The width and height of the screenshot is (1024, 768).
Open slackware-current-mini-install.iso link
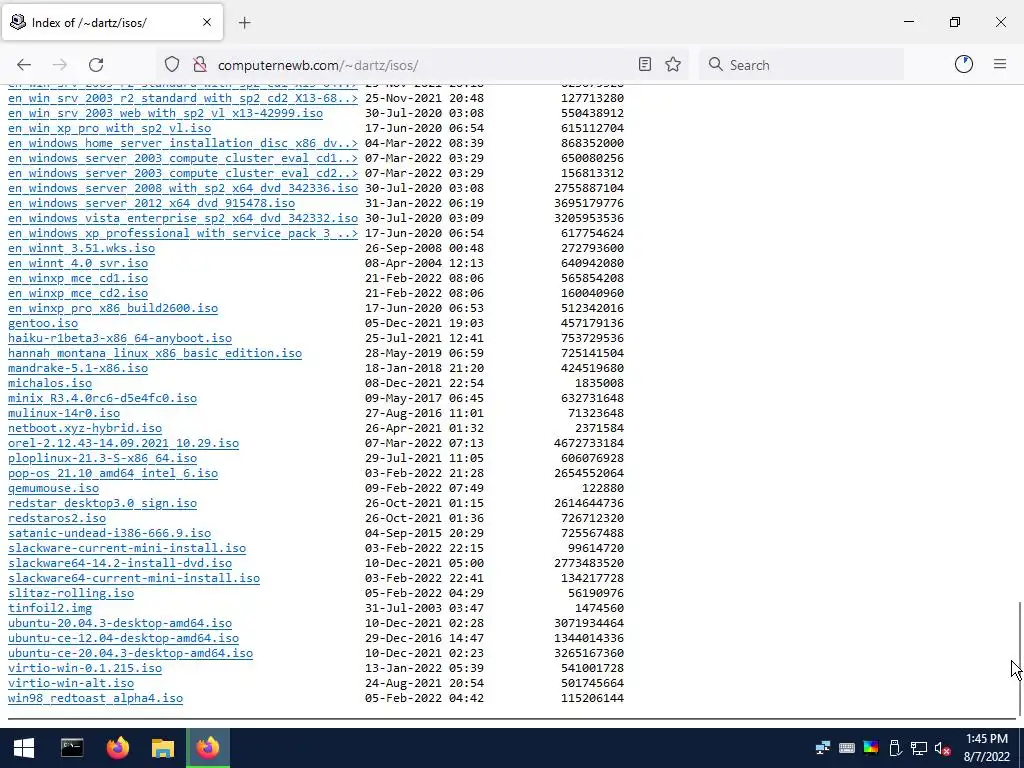coord(127,549)
